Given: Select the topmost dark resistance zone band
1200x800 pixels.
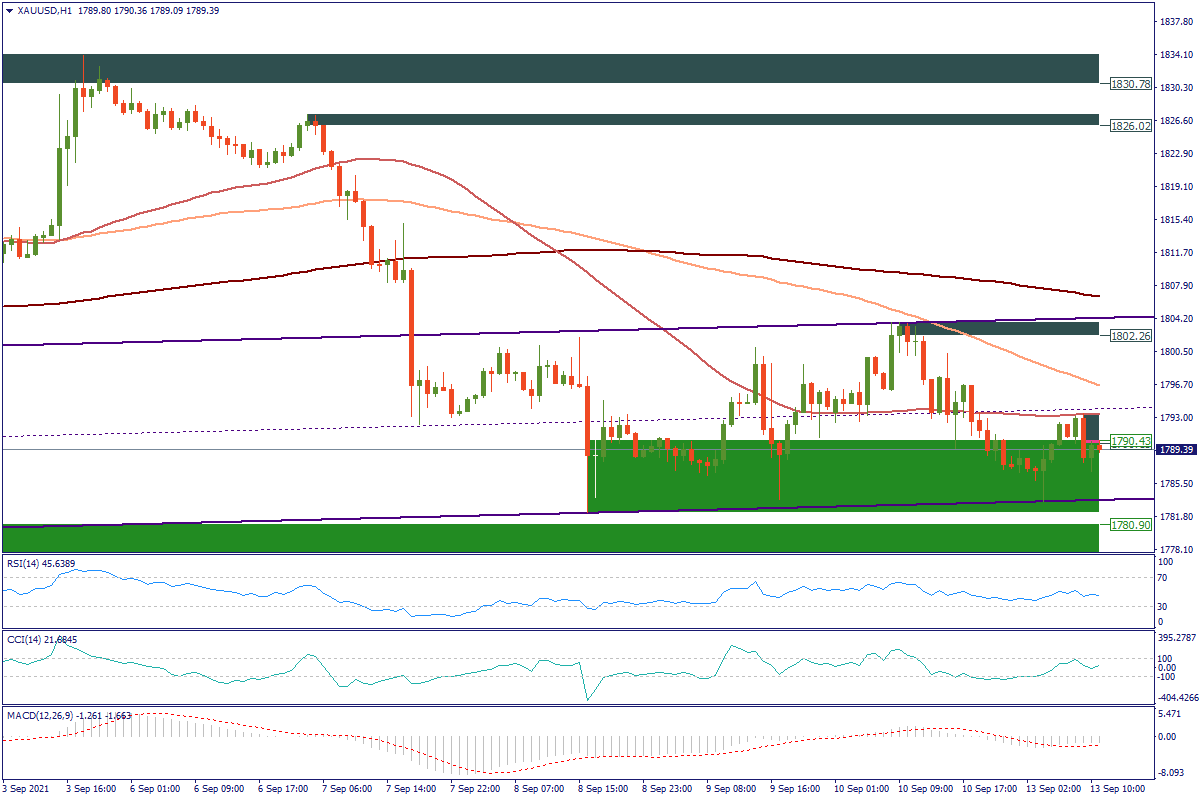Looking at the screenshot, I should [550, 68].
